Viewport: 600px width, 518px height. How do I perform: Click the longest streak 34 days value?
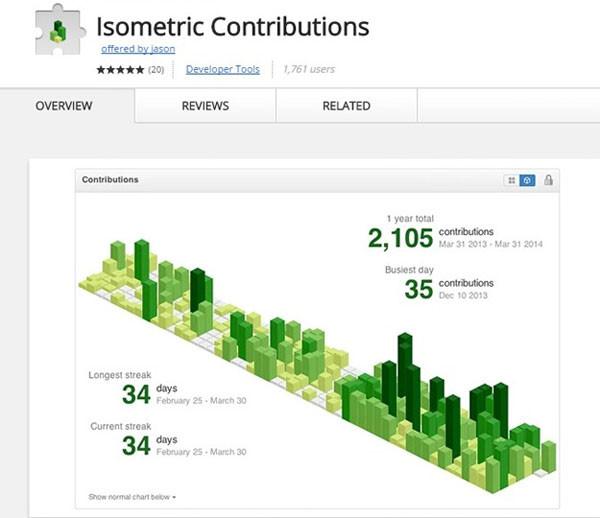click(136, 394)
